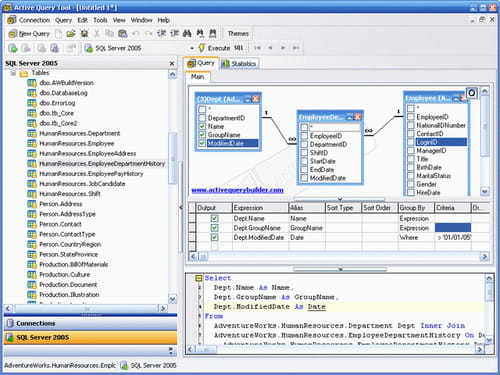The image size is (500, 375).
Task: Click the add connection icon with green plus
Action: [13, 48]
